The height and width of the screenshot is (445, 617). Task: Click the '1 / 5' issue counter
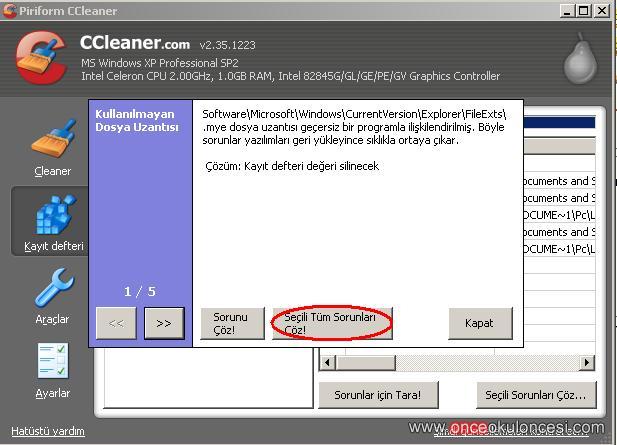click(x=140, y=292)
